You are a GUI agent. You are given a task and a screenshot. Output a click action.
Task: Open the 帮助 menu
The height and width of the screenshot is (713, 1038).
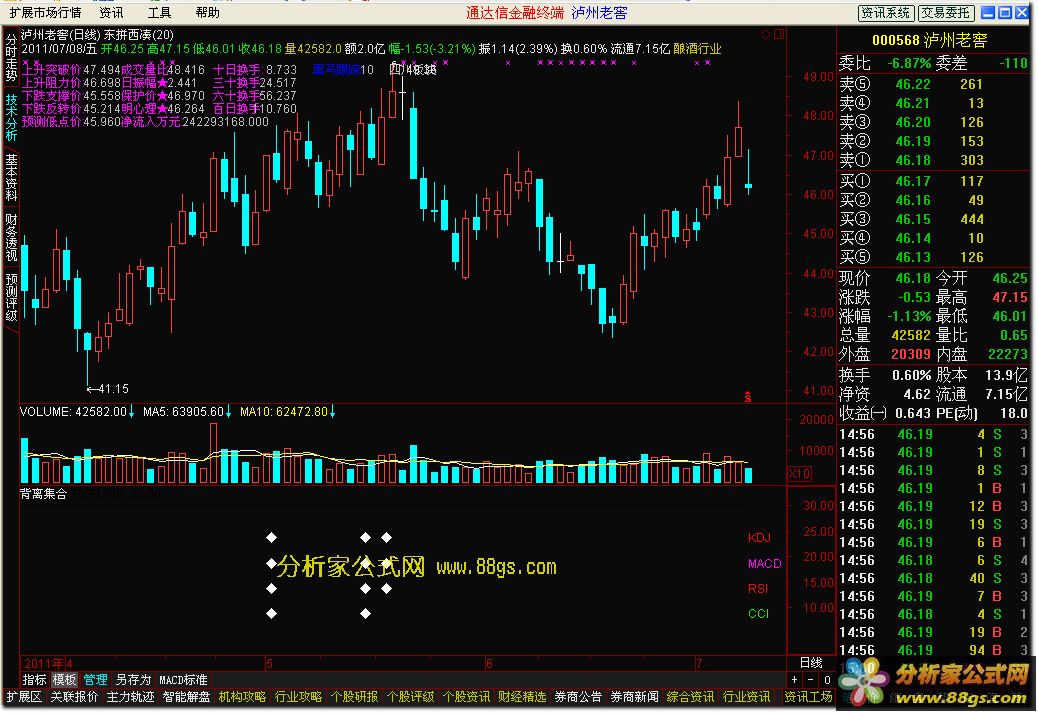tap(207, 13)
